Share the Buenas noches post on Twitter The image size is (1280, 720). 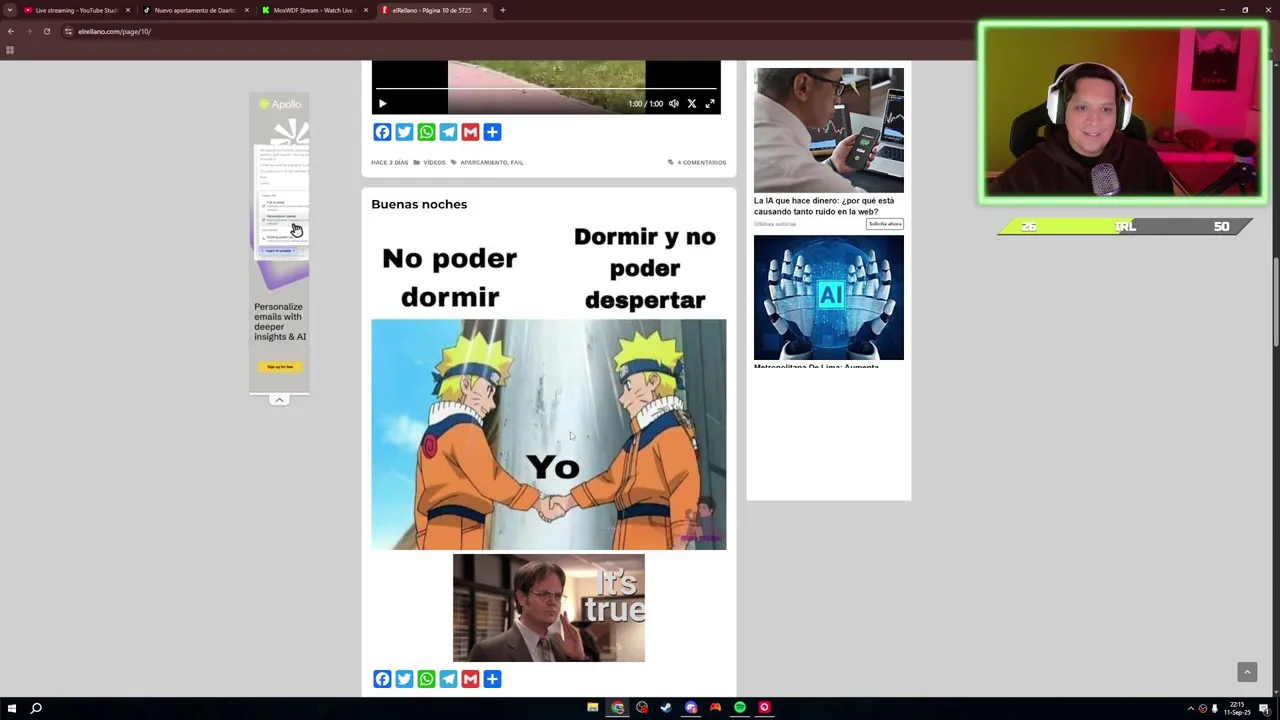(x=404, y=679)
